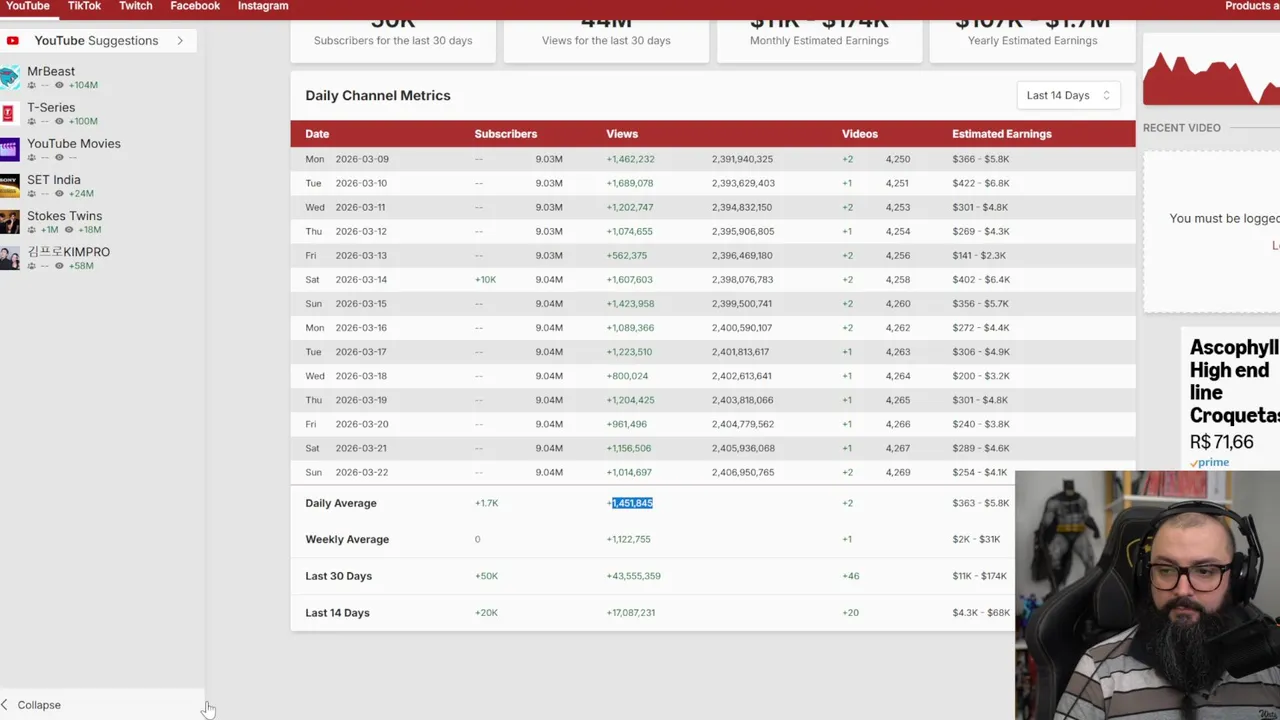Open the Ascophyll High end line advertisement
The width and height of the screenshot is (1280, 720).
click(x=1234, y=381)
